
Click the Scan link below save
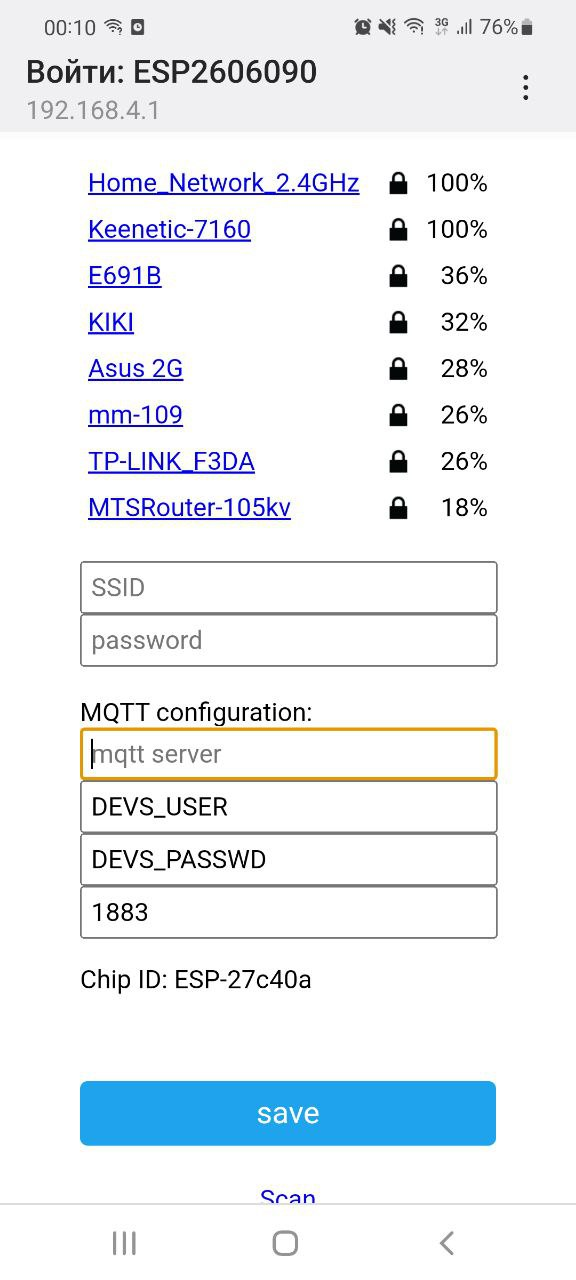pyautogui.click(x=288, y=1197)
